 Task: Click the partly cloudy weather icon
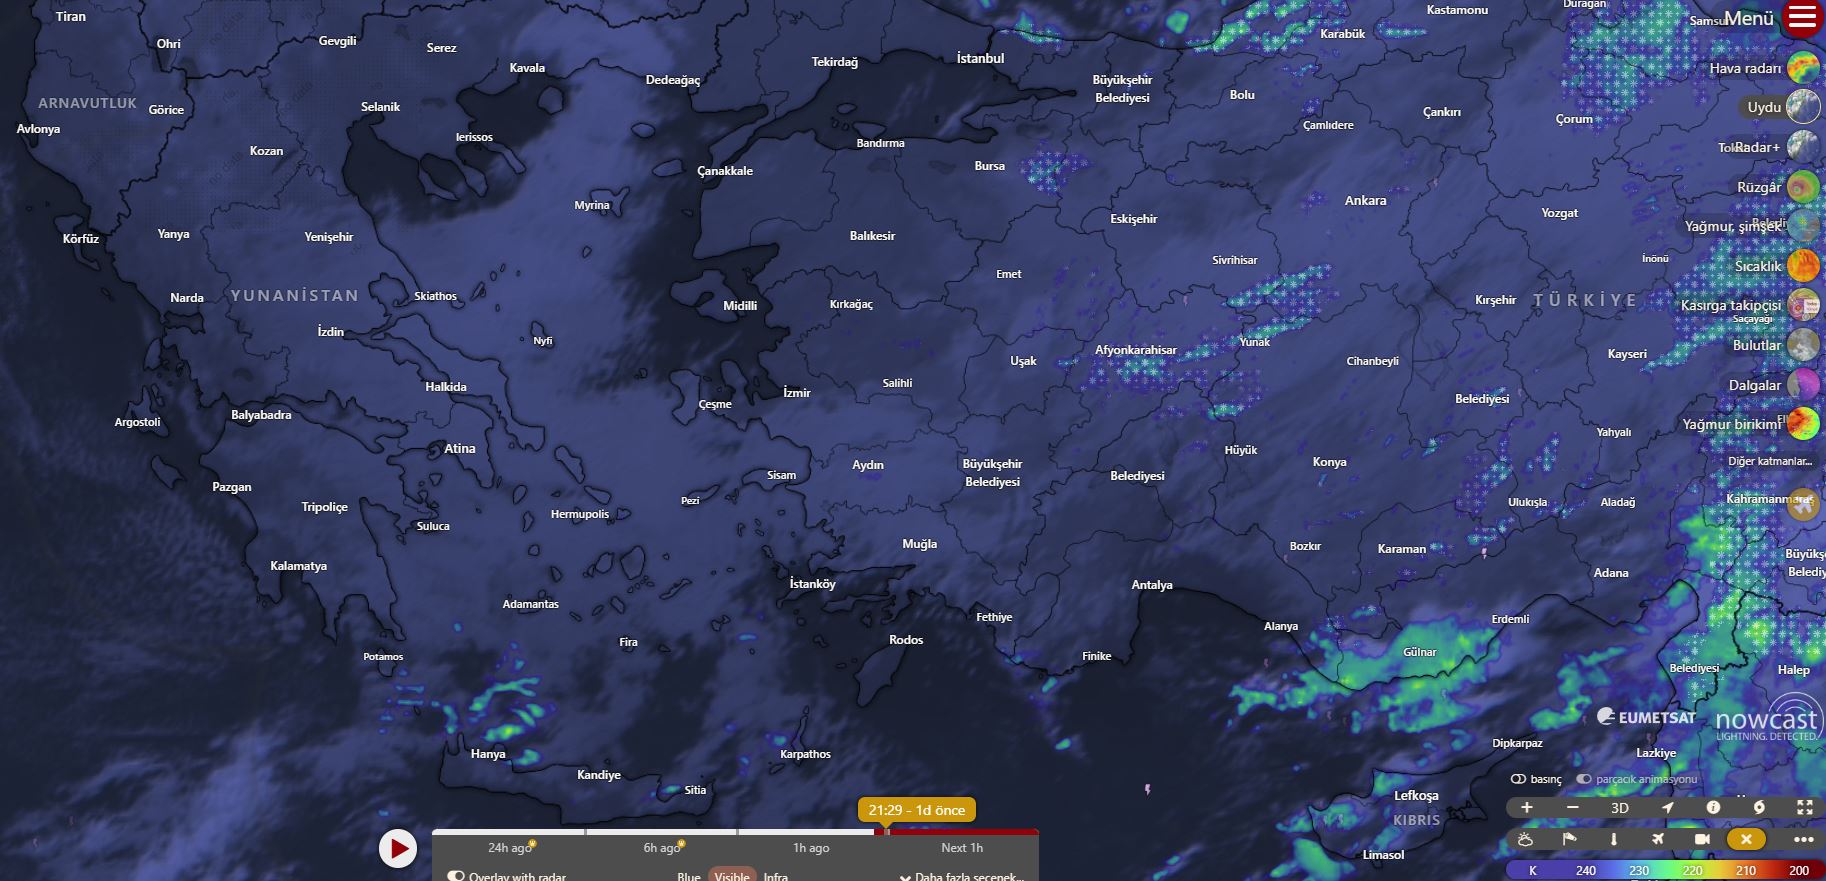[1526, 839]
